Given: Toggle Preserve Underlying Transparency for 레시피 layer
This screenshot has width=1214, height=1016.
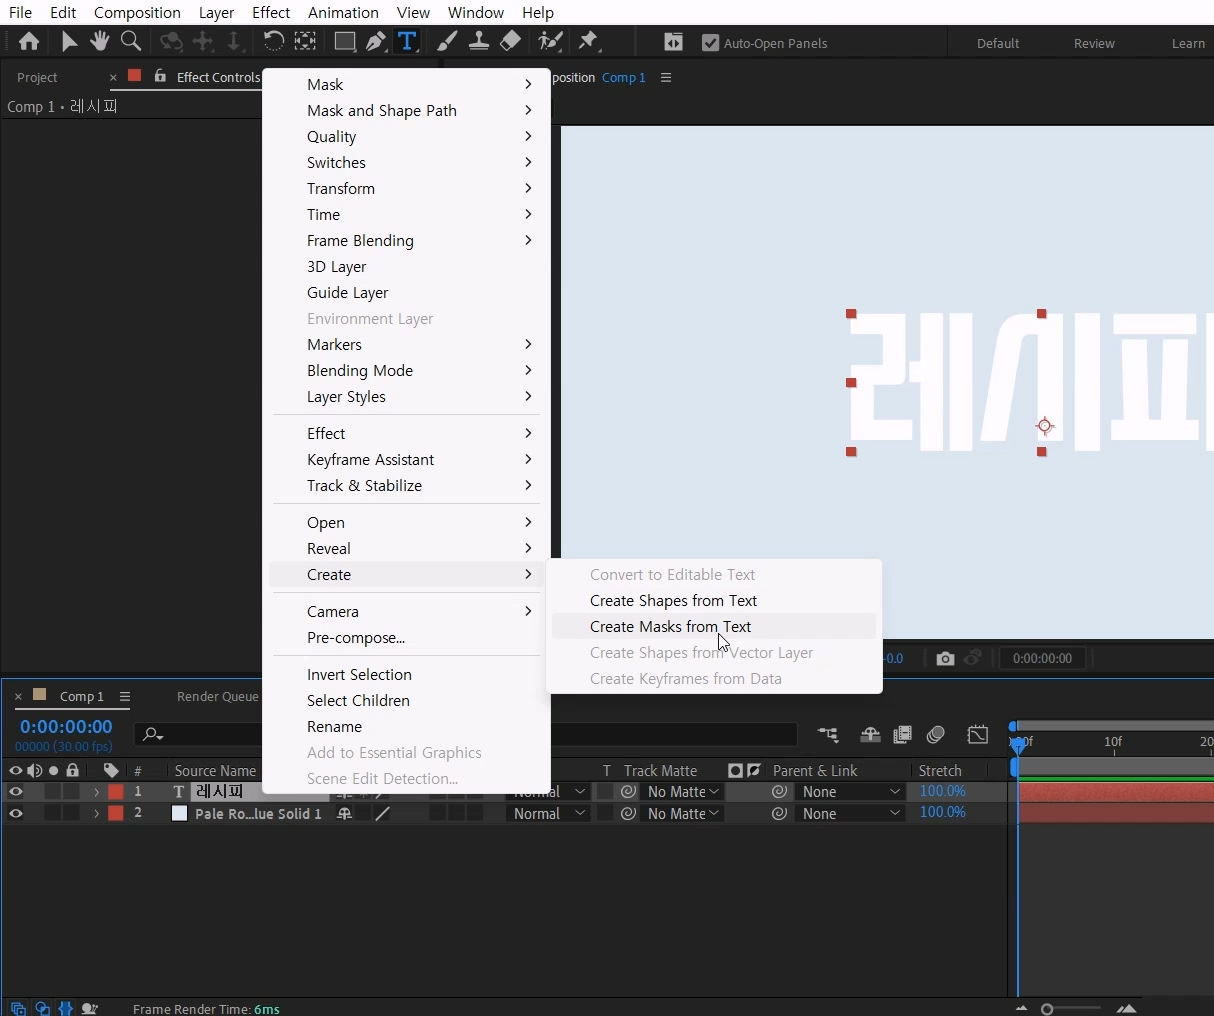Looking at the screenshot, I should coord(605,792).
